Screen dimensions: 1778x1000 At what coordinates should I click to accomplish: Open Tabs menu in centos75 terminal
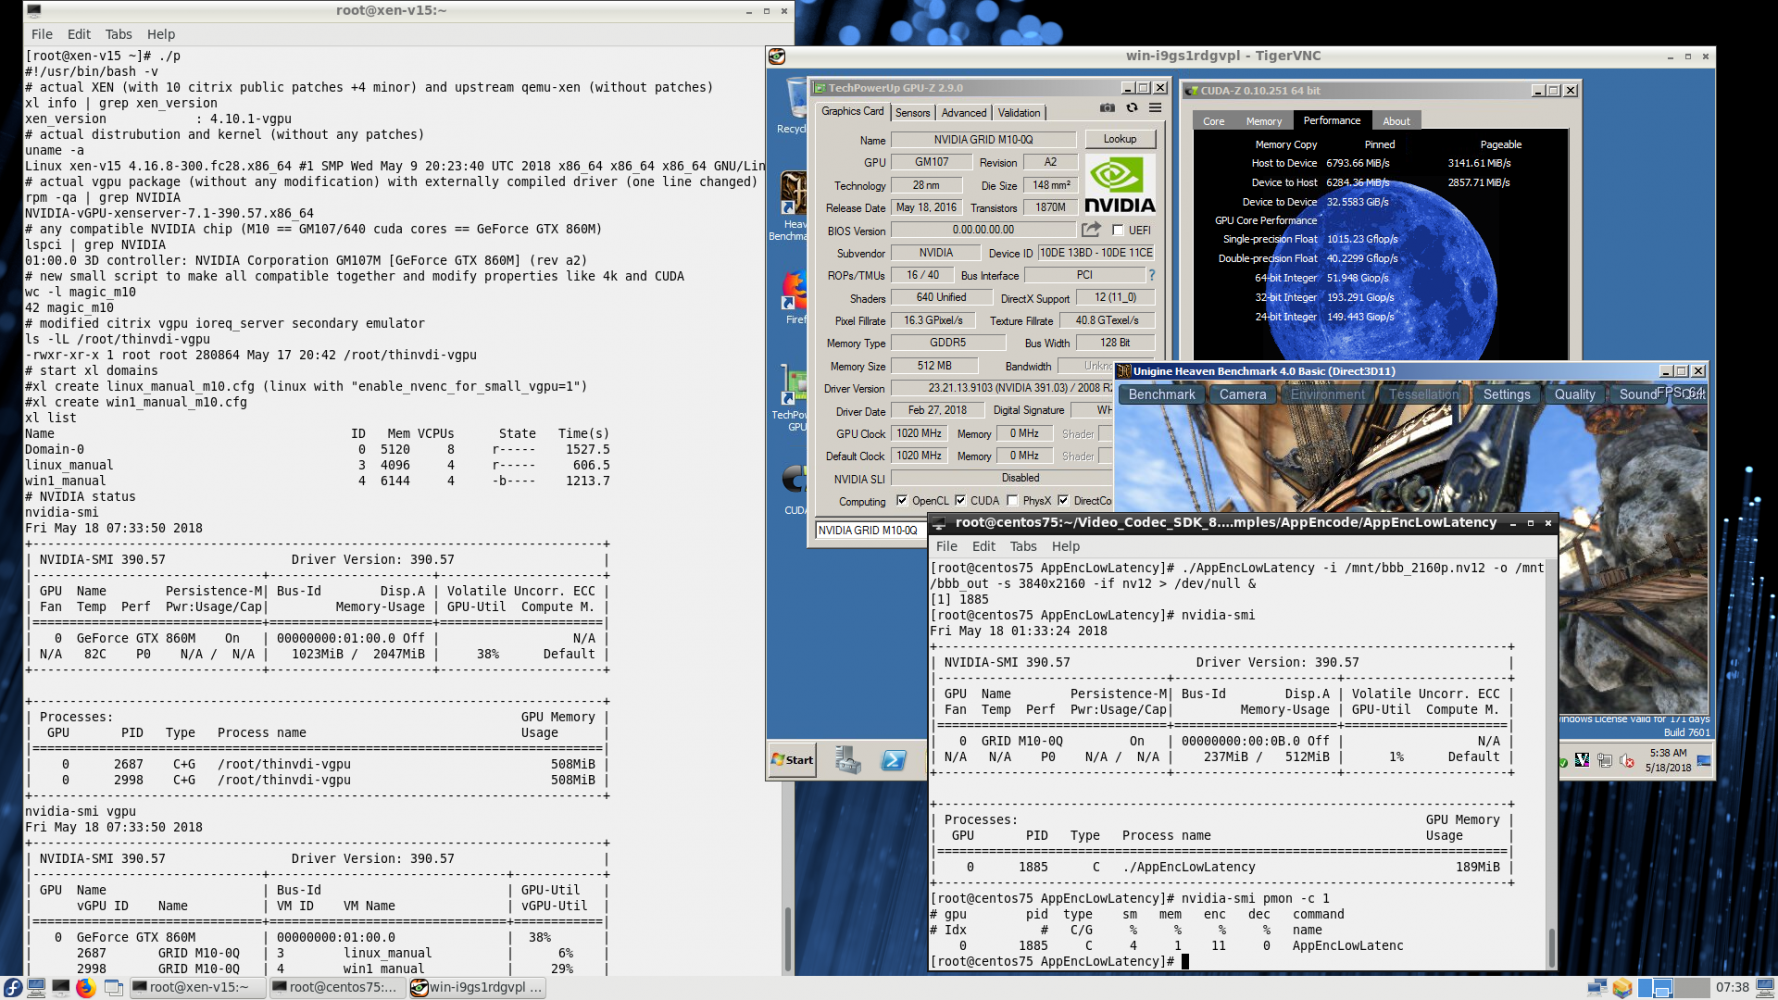click(x=1023, y=546)
